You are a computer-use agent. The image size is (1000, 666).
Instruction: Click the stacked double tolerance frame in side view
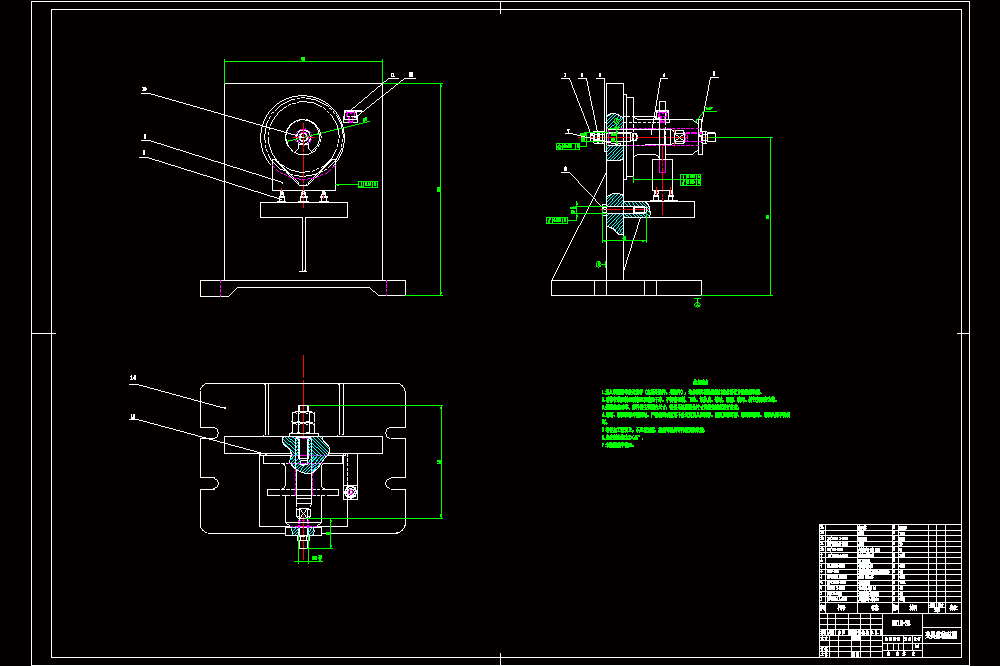pyautogui.click(x=690, y=179)
